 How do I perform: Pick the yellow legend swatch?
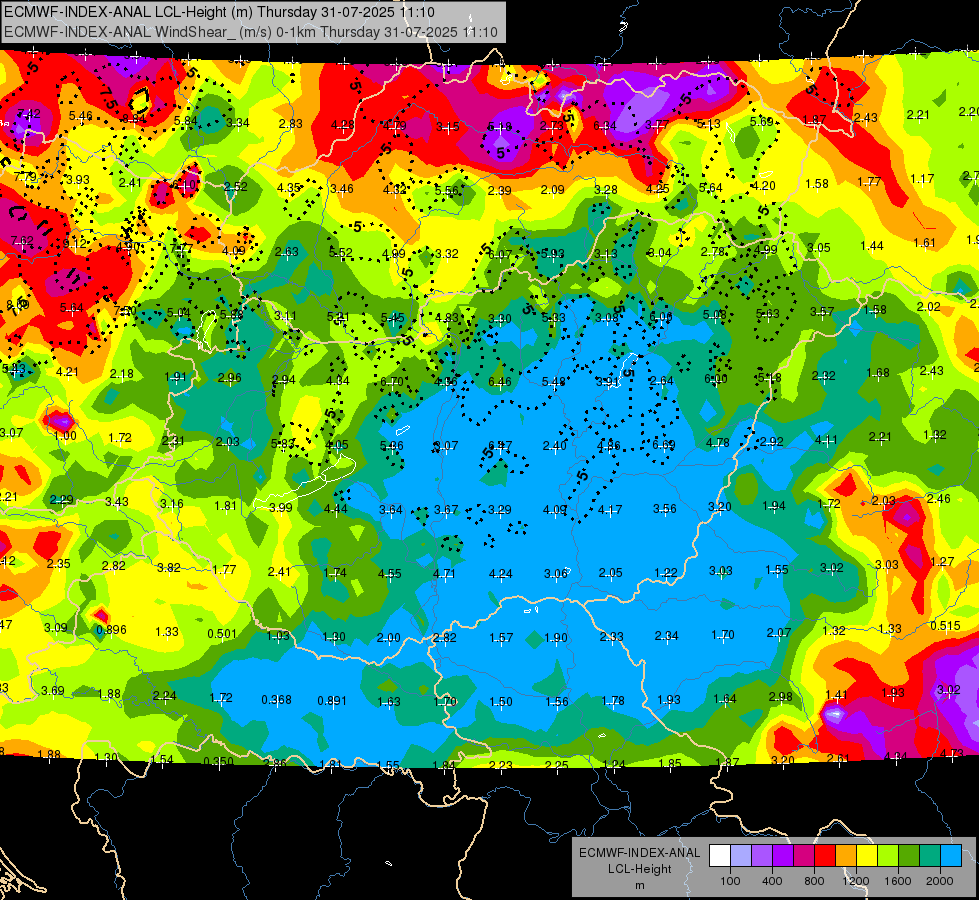pyautogui.click(x=867, y=856)
